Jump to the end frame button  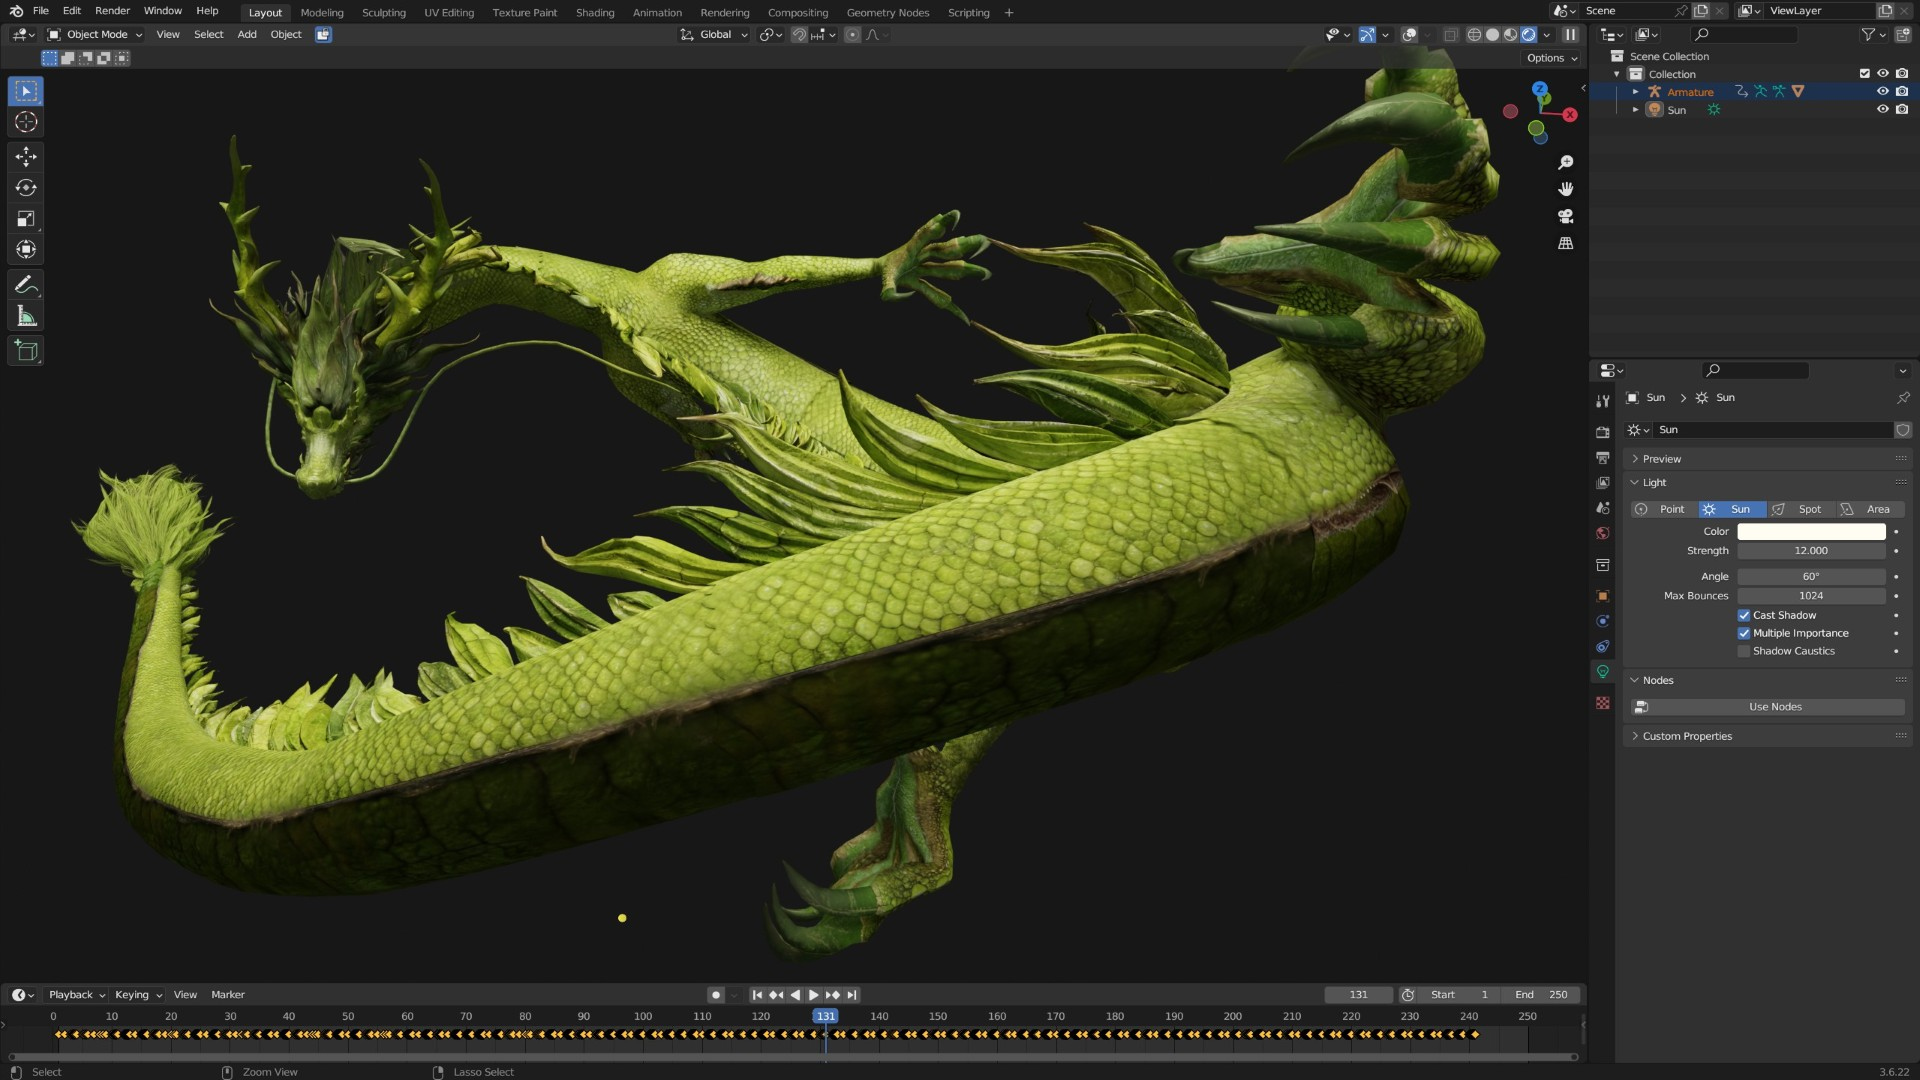[852, 995]
